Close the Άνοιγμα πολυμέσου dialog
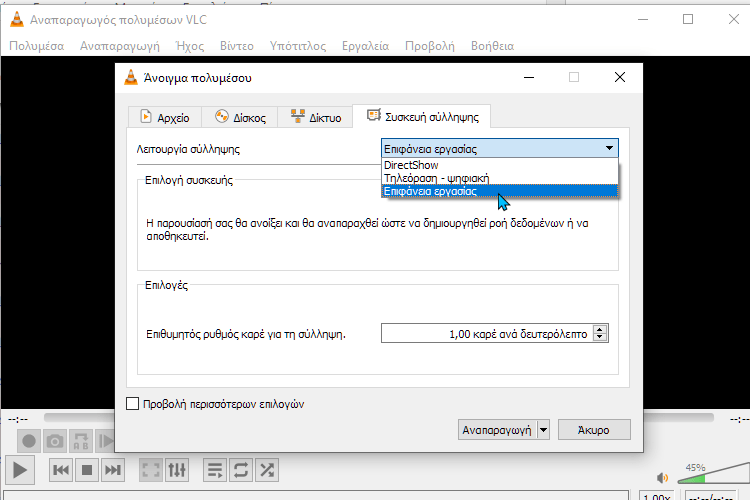 pos(620,77)
